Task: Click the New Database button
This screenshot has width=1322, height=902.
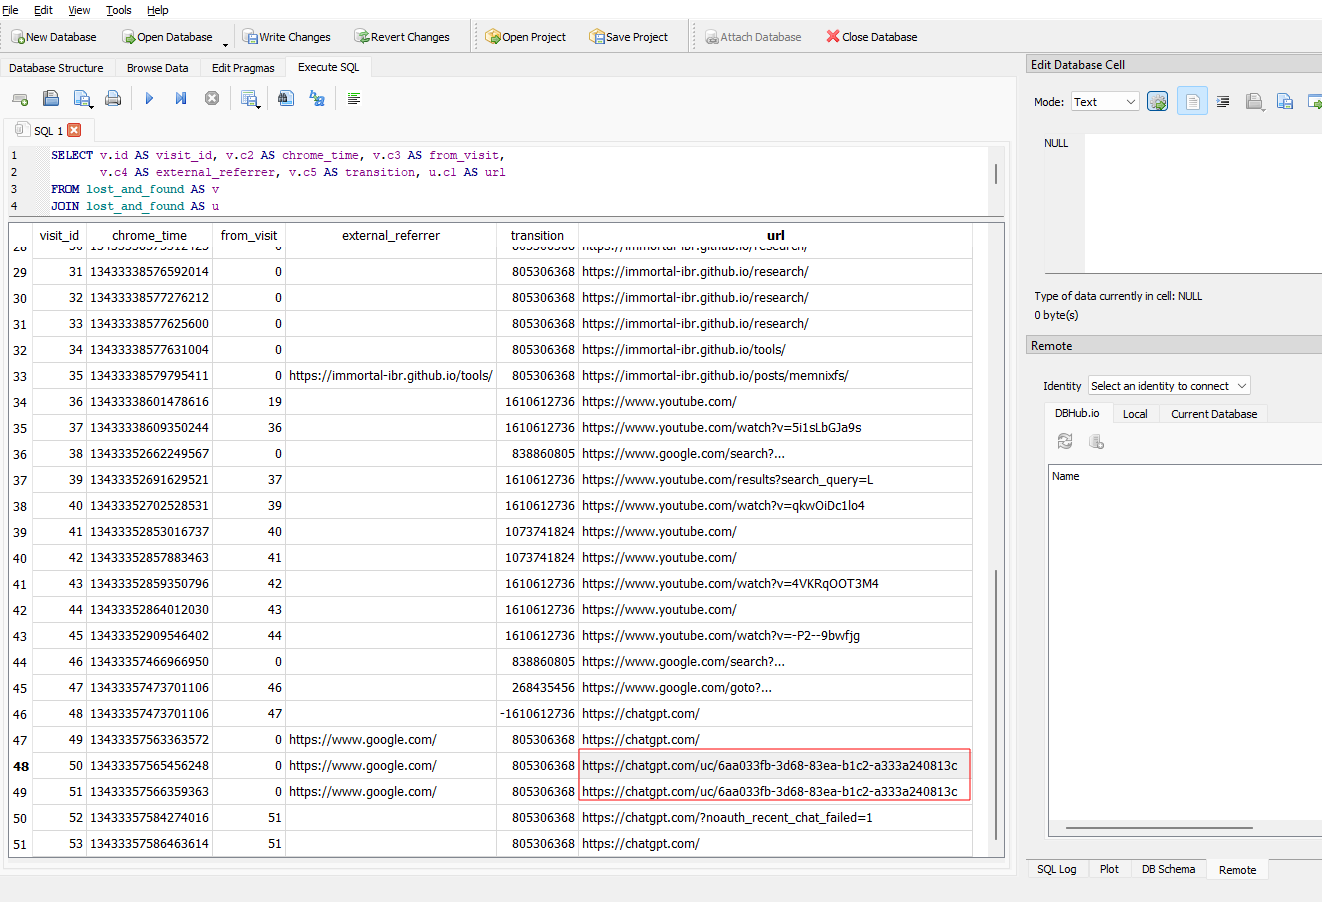Action: point(54,37)
